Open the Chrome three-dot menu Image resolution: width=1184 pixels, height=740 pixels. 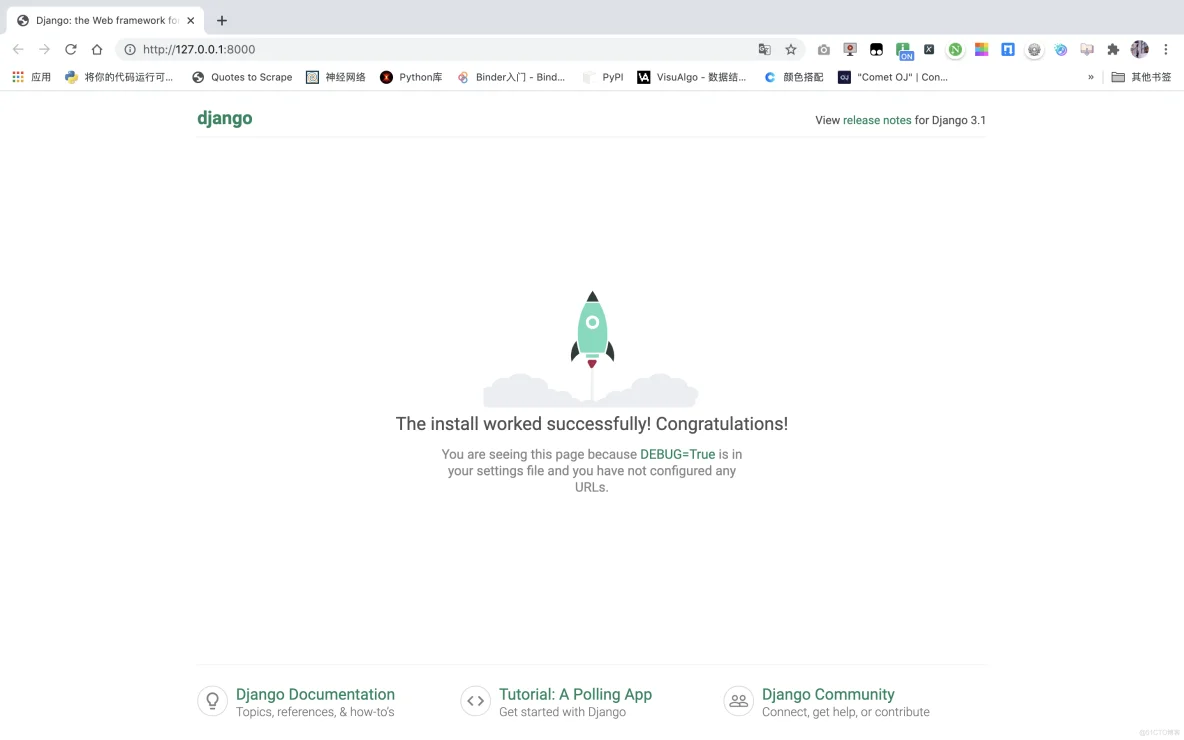pyautogui.click(x=1166, y=49)
